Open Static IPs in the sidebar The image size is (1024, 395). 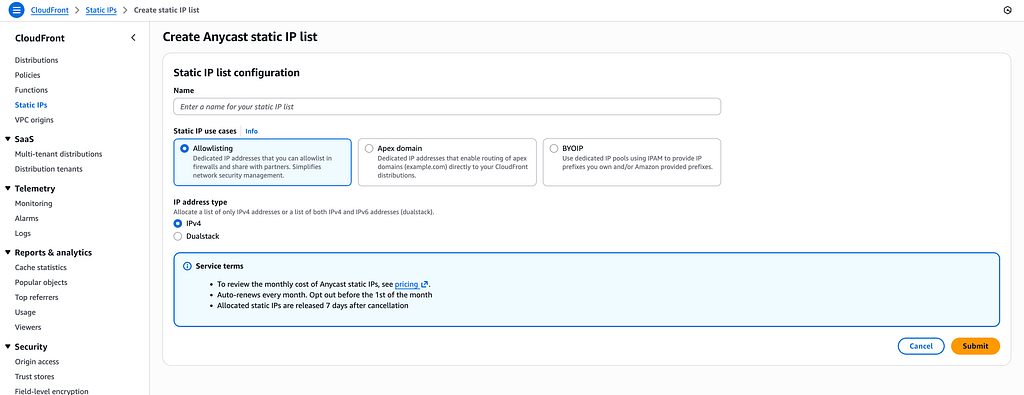click(31, 104)
